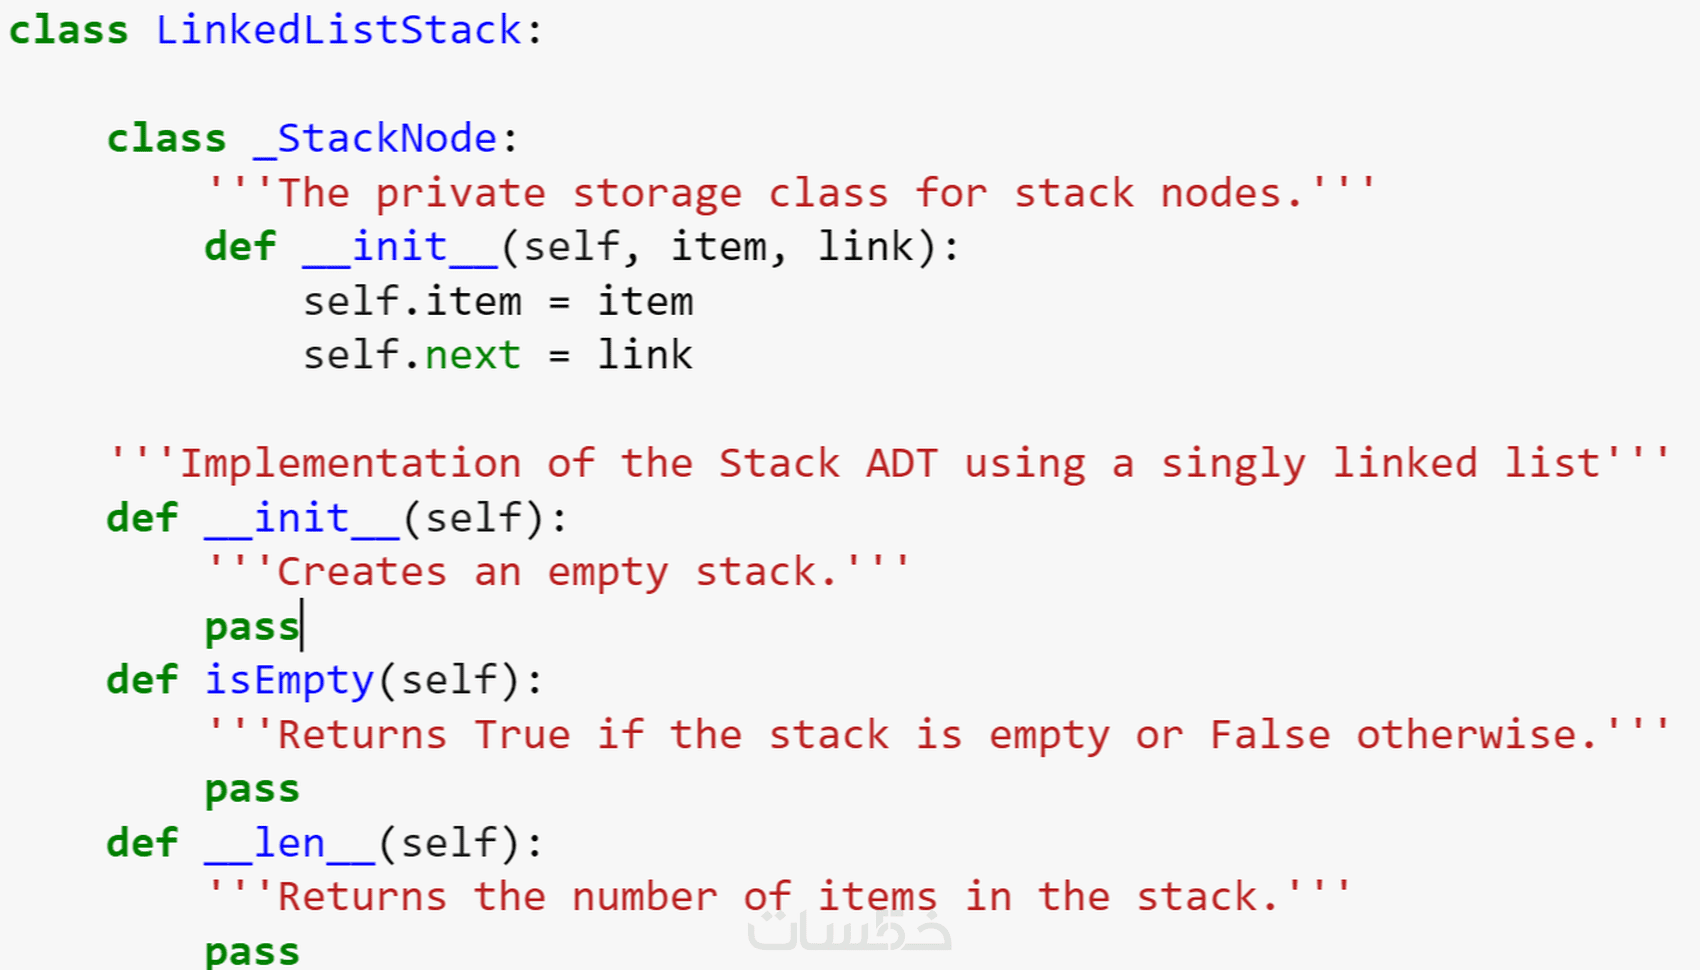Click the __init__(self) method name
This screenshot has width=1700, height=970.
(302, 518)
